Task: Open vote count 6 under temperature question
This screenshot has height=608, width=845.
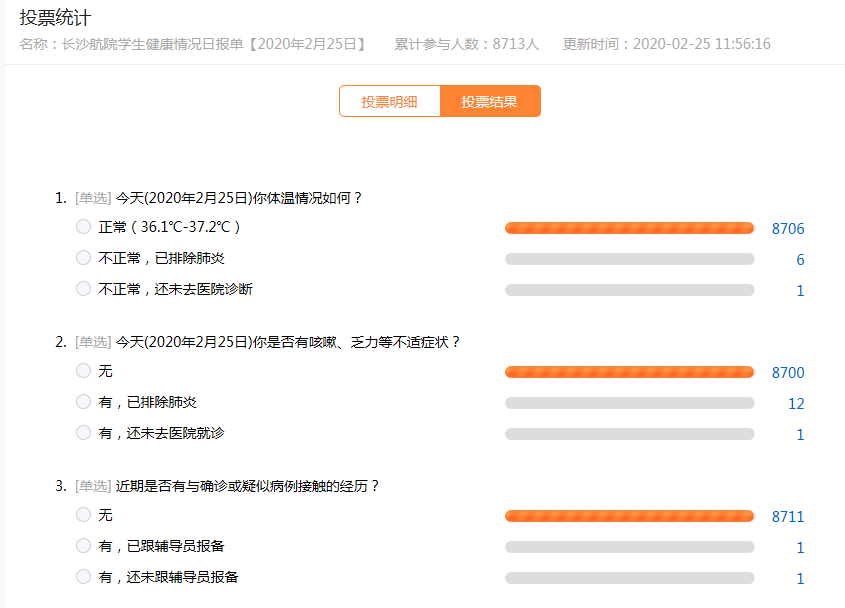Action: (x=800, y=260)
